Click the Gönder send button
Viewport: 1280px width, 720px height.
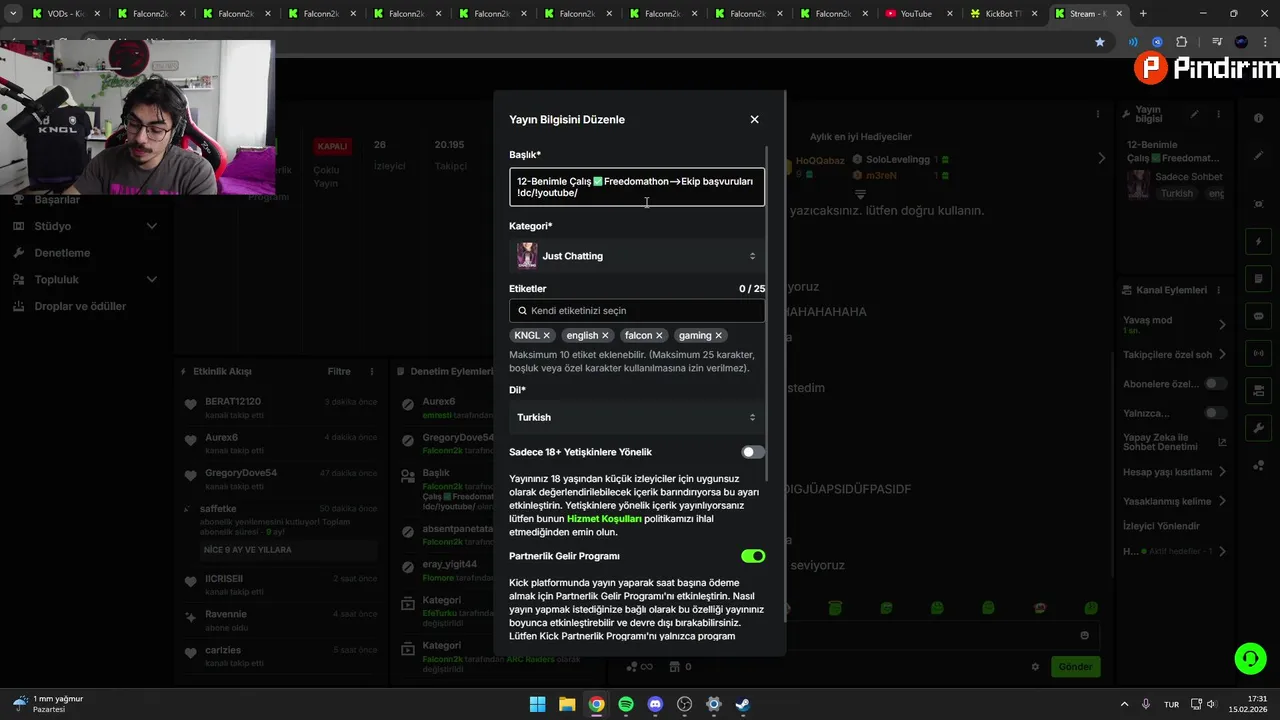click(1075, 667)
